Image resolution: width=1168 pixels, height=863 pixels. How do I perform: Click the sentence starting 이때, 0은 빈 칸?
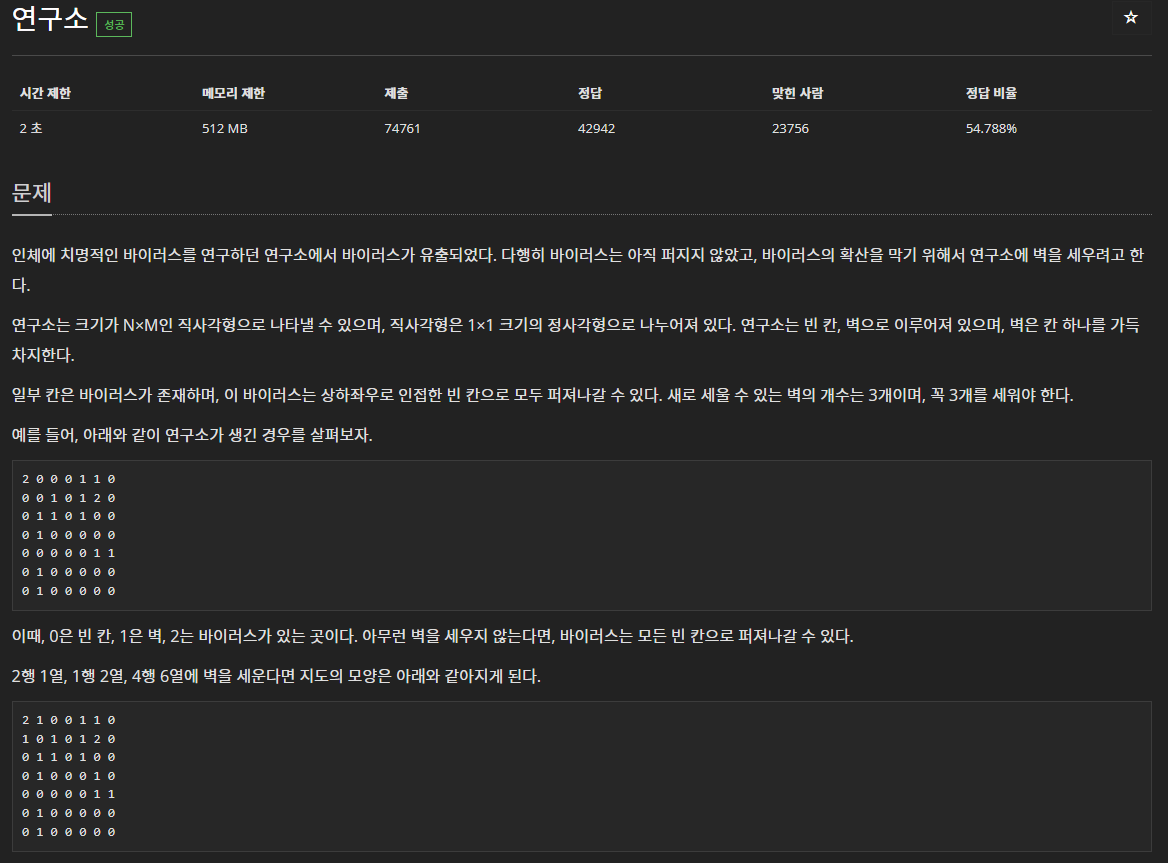click(433, 636)
